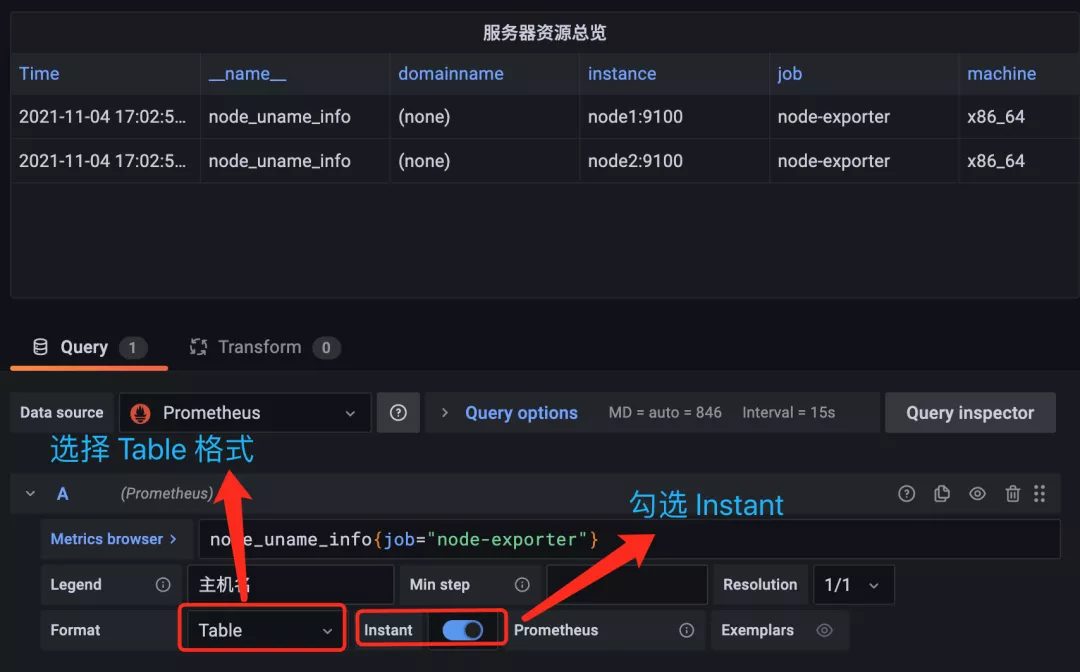Click the Interval = 15s text
Screen dimensions: 1080x672
point(789,412)
